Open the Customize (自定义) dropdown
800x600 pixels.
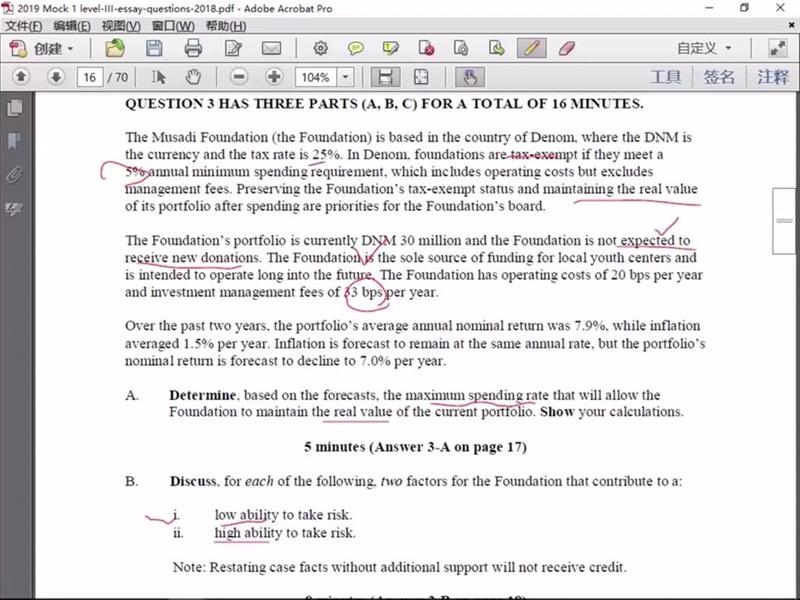(x=704, y=48)
